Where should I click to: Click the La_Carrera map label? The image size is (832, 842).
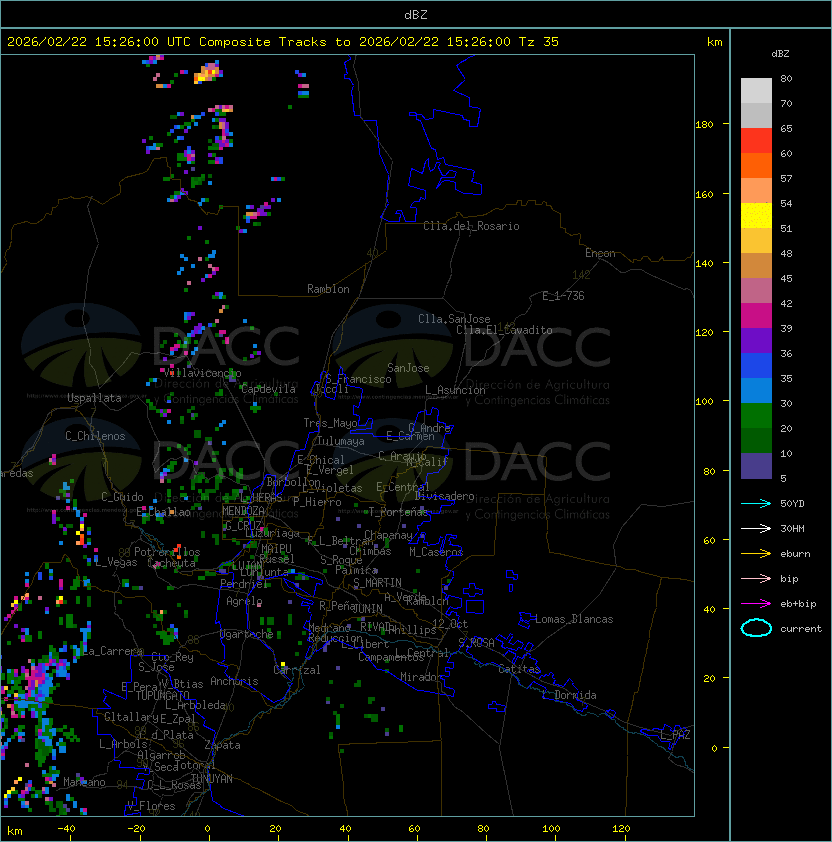click(112, 651)
